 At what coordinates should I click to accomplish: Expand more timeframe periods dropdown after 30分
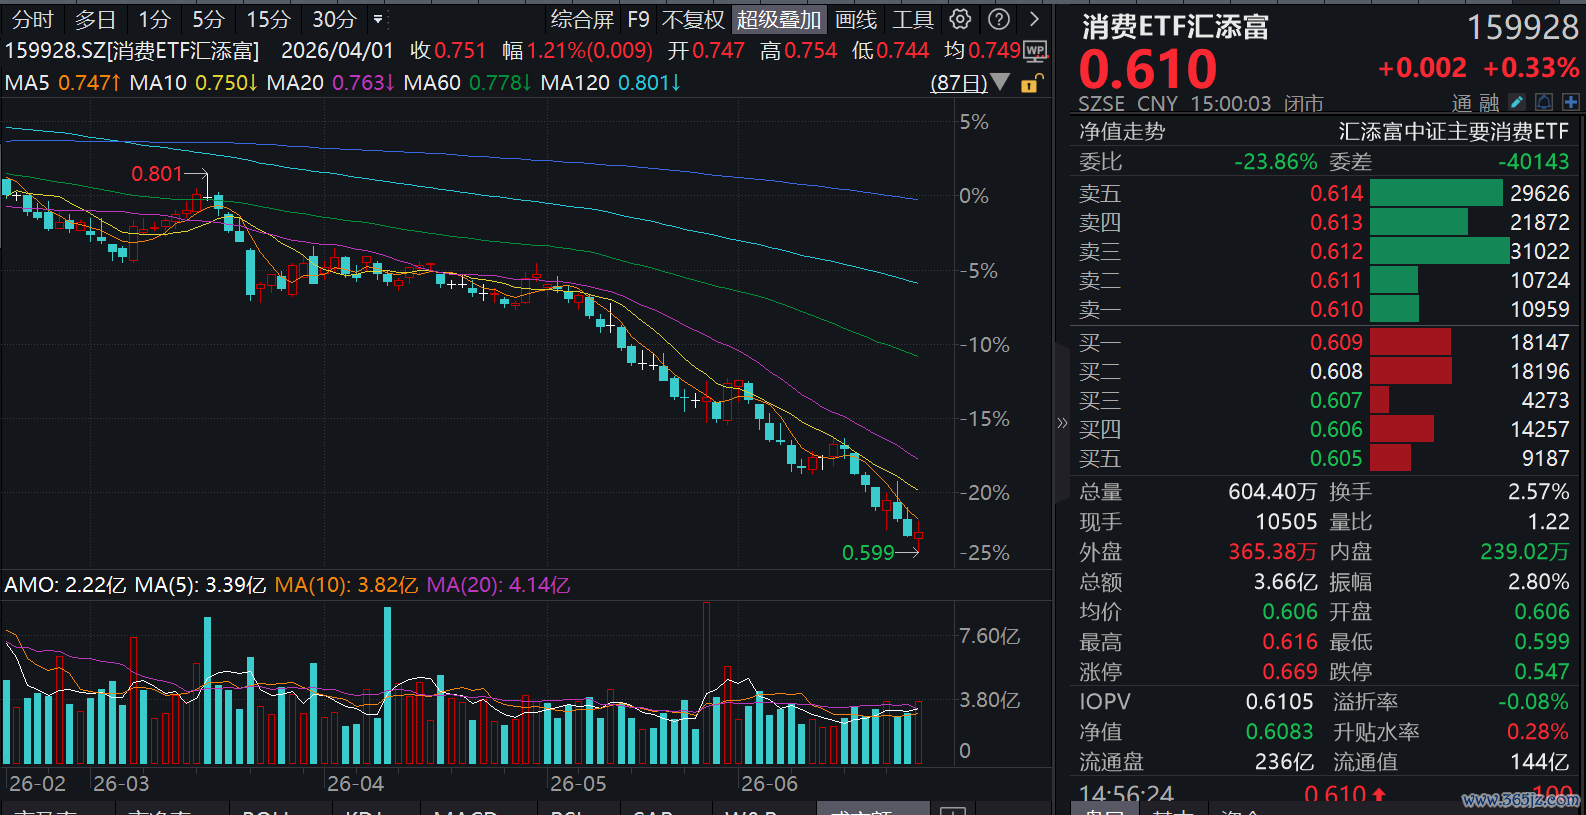(377, 19)
